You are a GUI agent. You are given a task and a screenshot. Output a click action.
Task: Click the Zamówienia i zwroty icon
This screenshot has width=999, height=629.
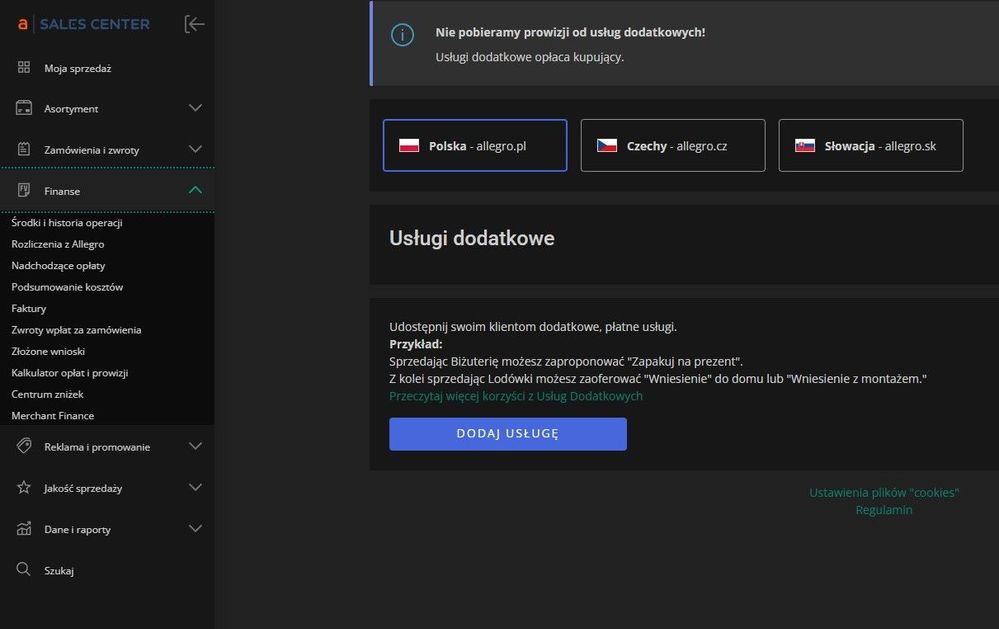coord(24,149)
